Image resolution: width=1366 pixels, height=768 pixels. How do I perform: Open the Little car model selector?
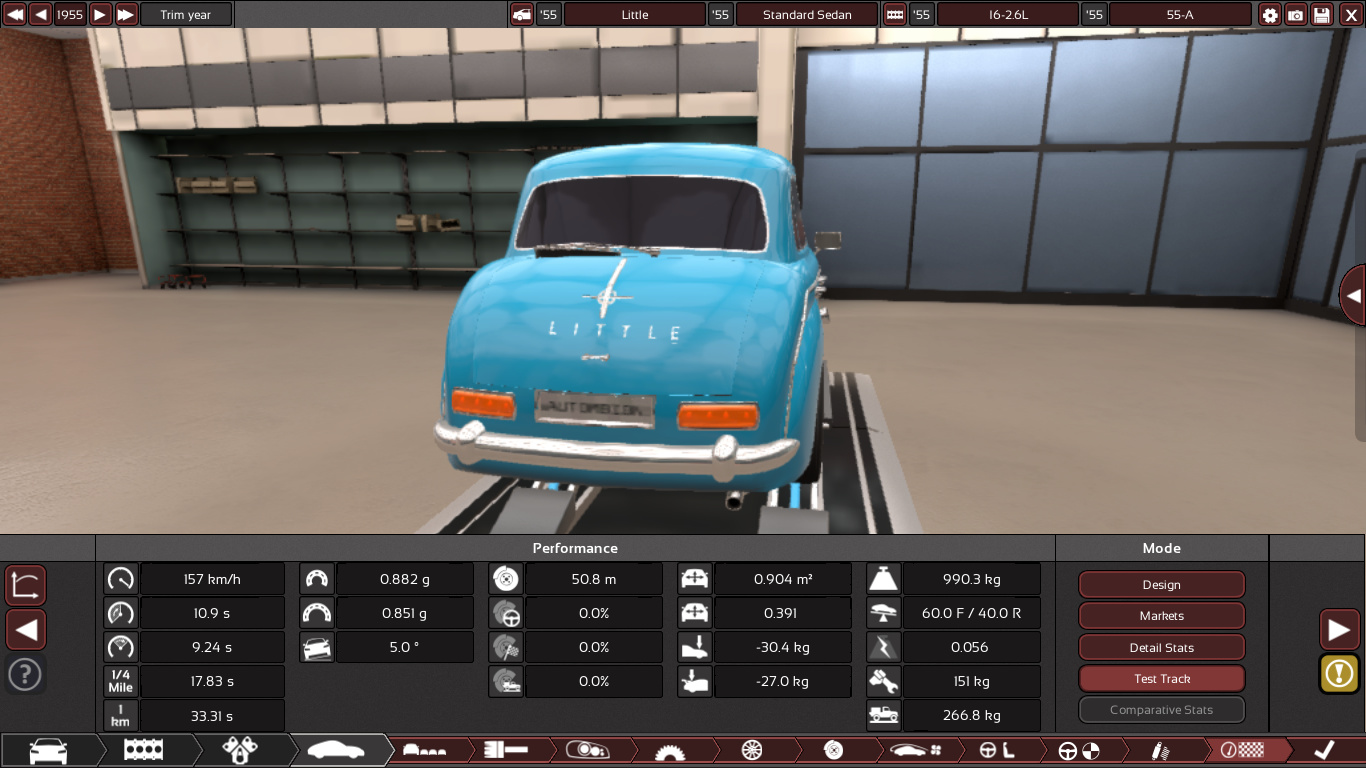(x=634, y=15)
